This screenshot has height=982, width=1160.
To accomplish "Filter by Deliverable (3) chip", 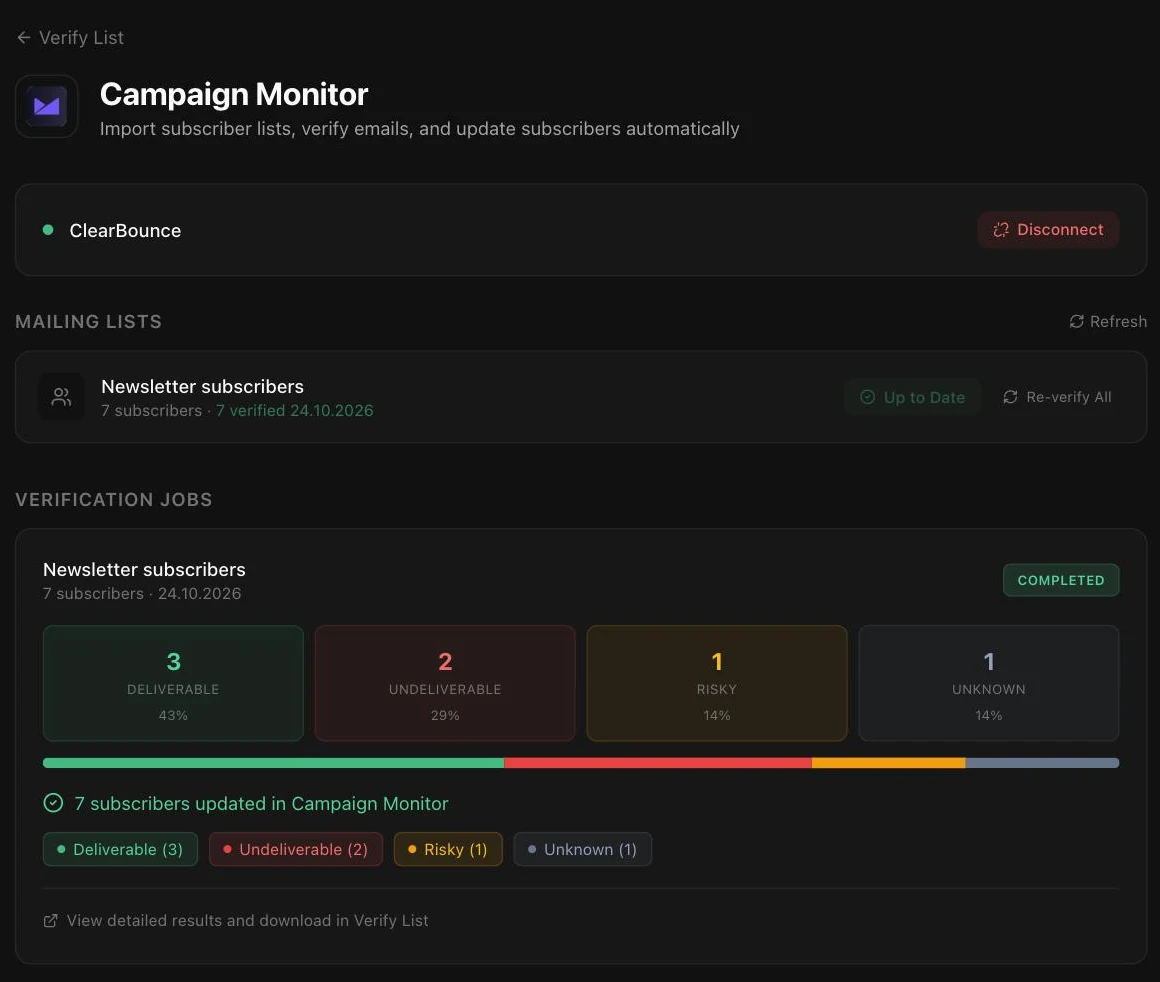I will tap(121, 850).
